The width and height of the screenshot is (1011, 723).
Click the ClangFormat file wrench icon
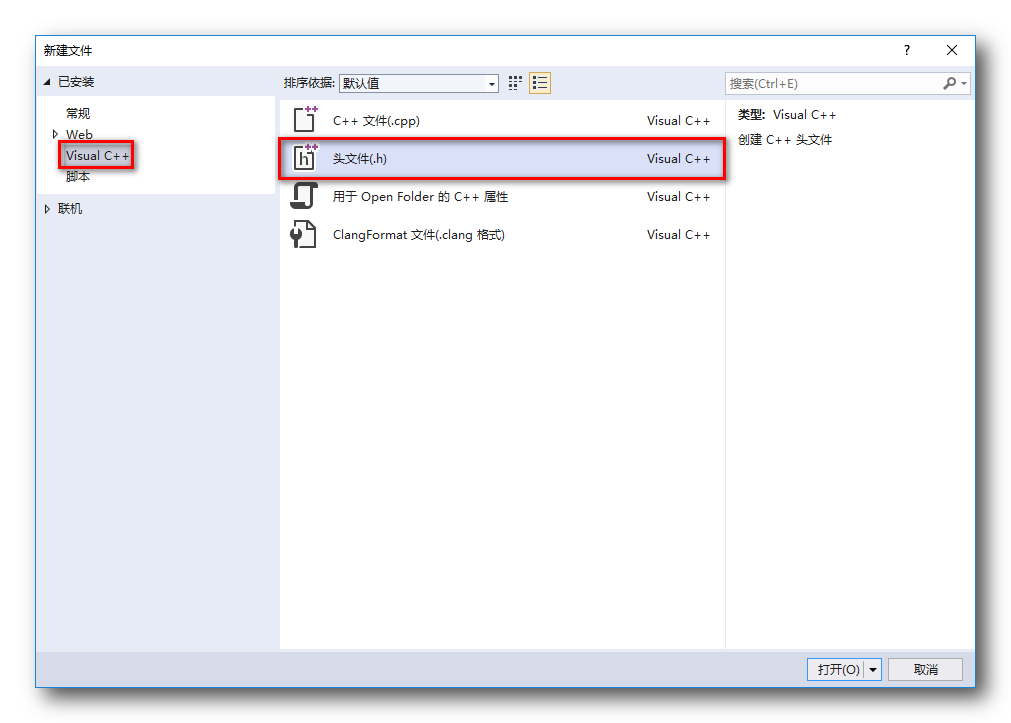coord(303,234)
